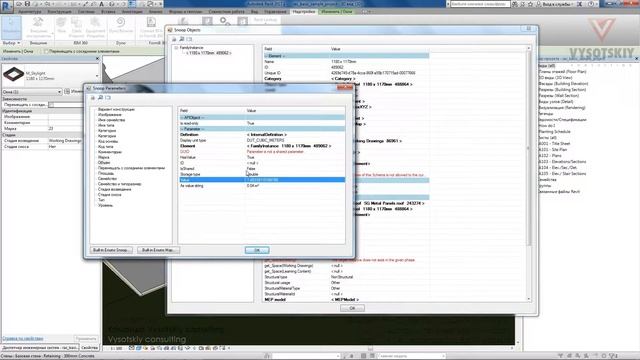Favorites star icon in title bar
The width and height of the screenshot is (640, 360).
coord(530,4)
